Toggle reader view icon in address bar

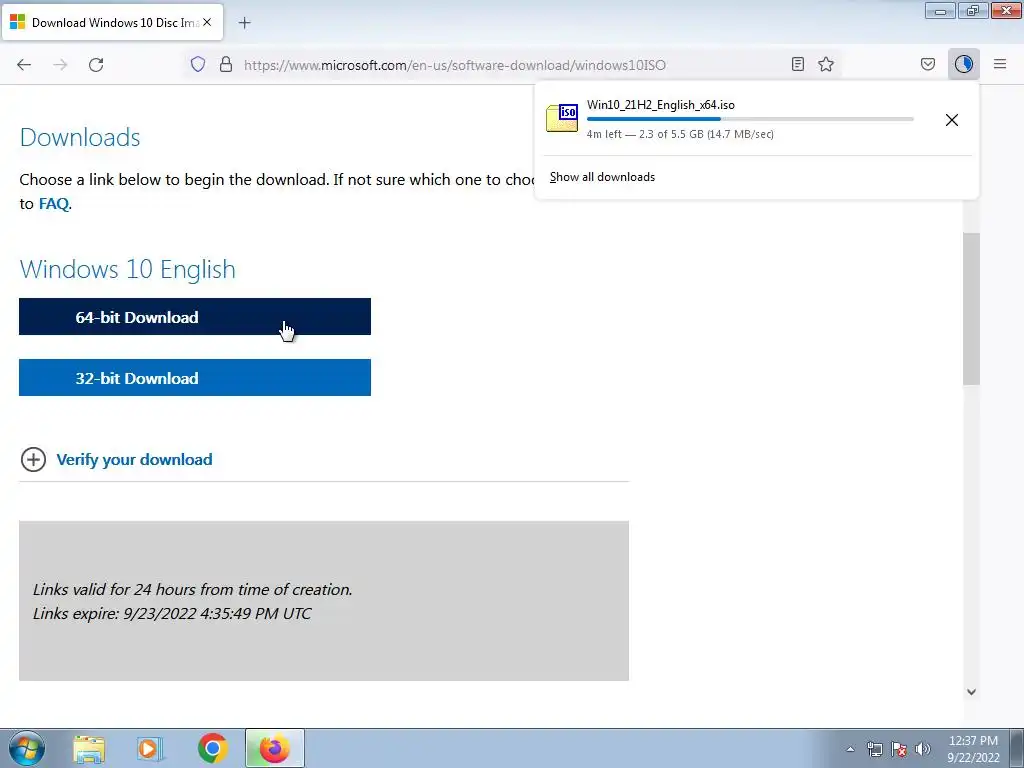(x=797, y=64)
